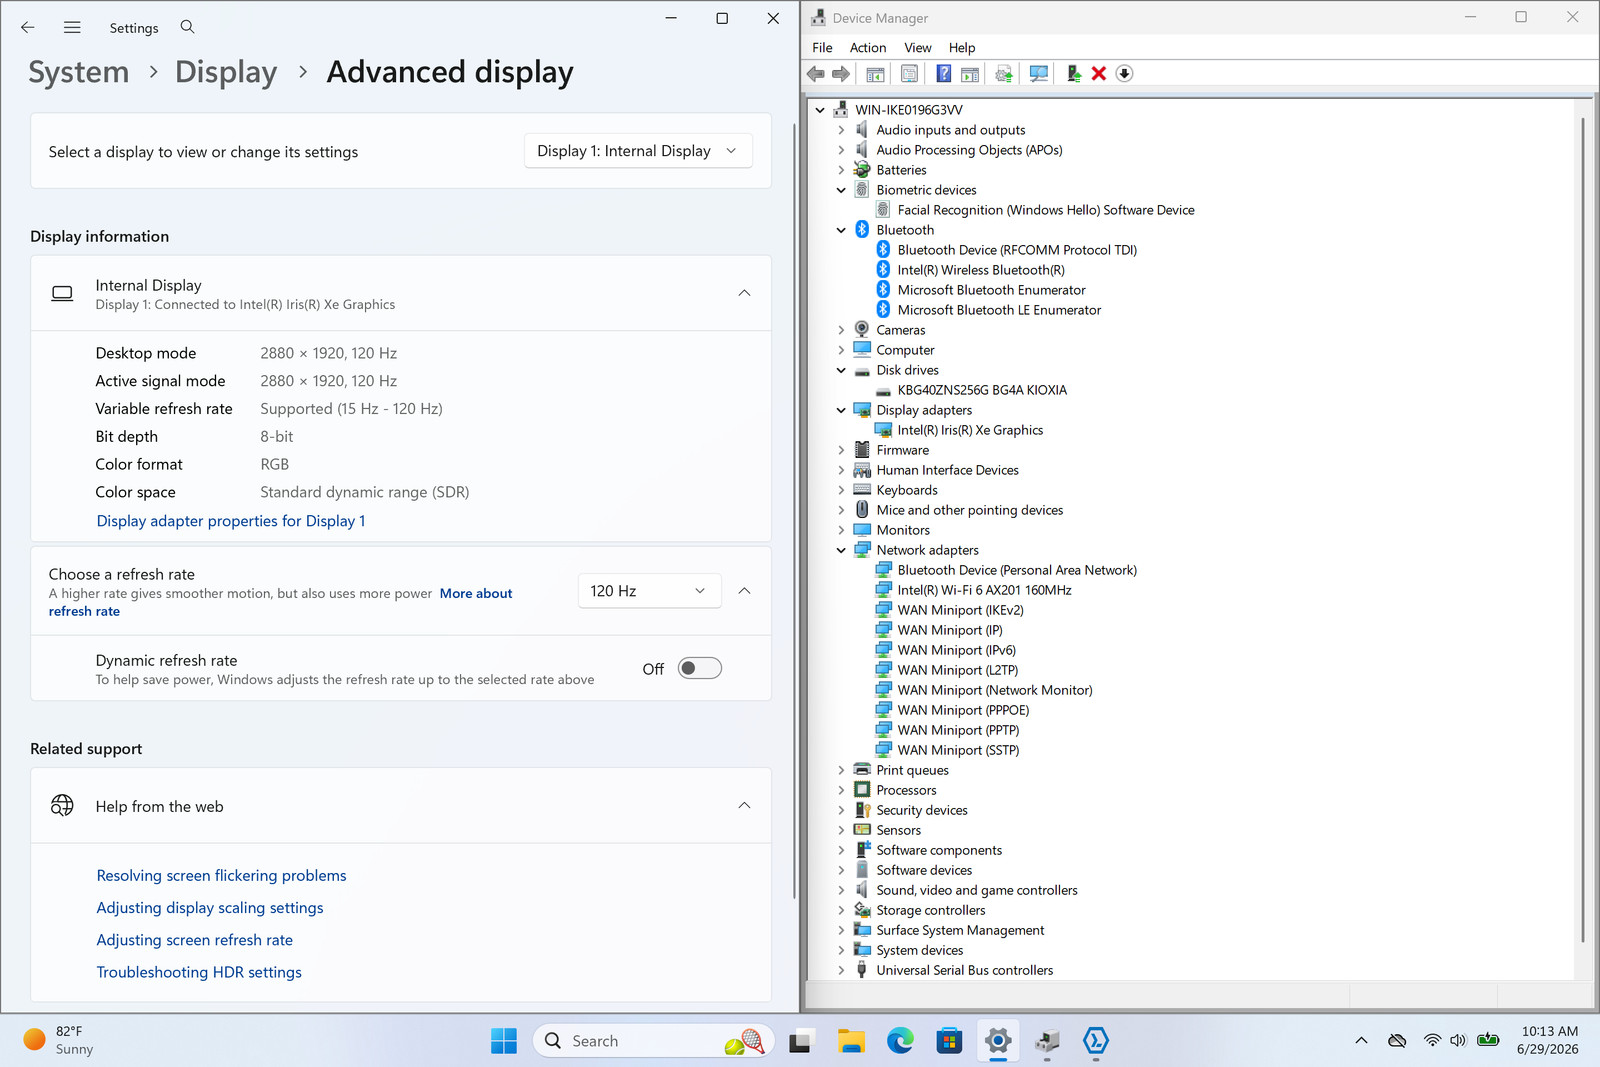Open the View menu in Device Manager

[x=917, y=48]
